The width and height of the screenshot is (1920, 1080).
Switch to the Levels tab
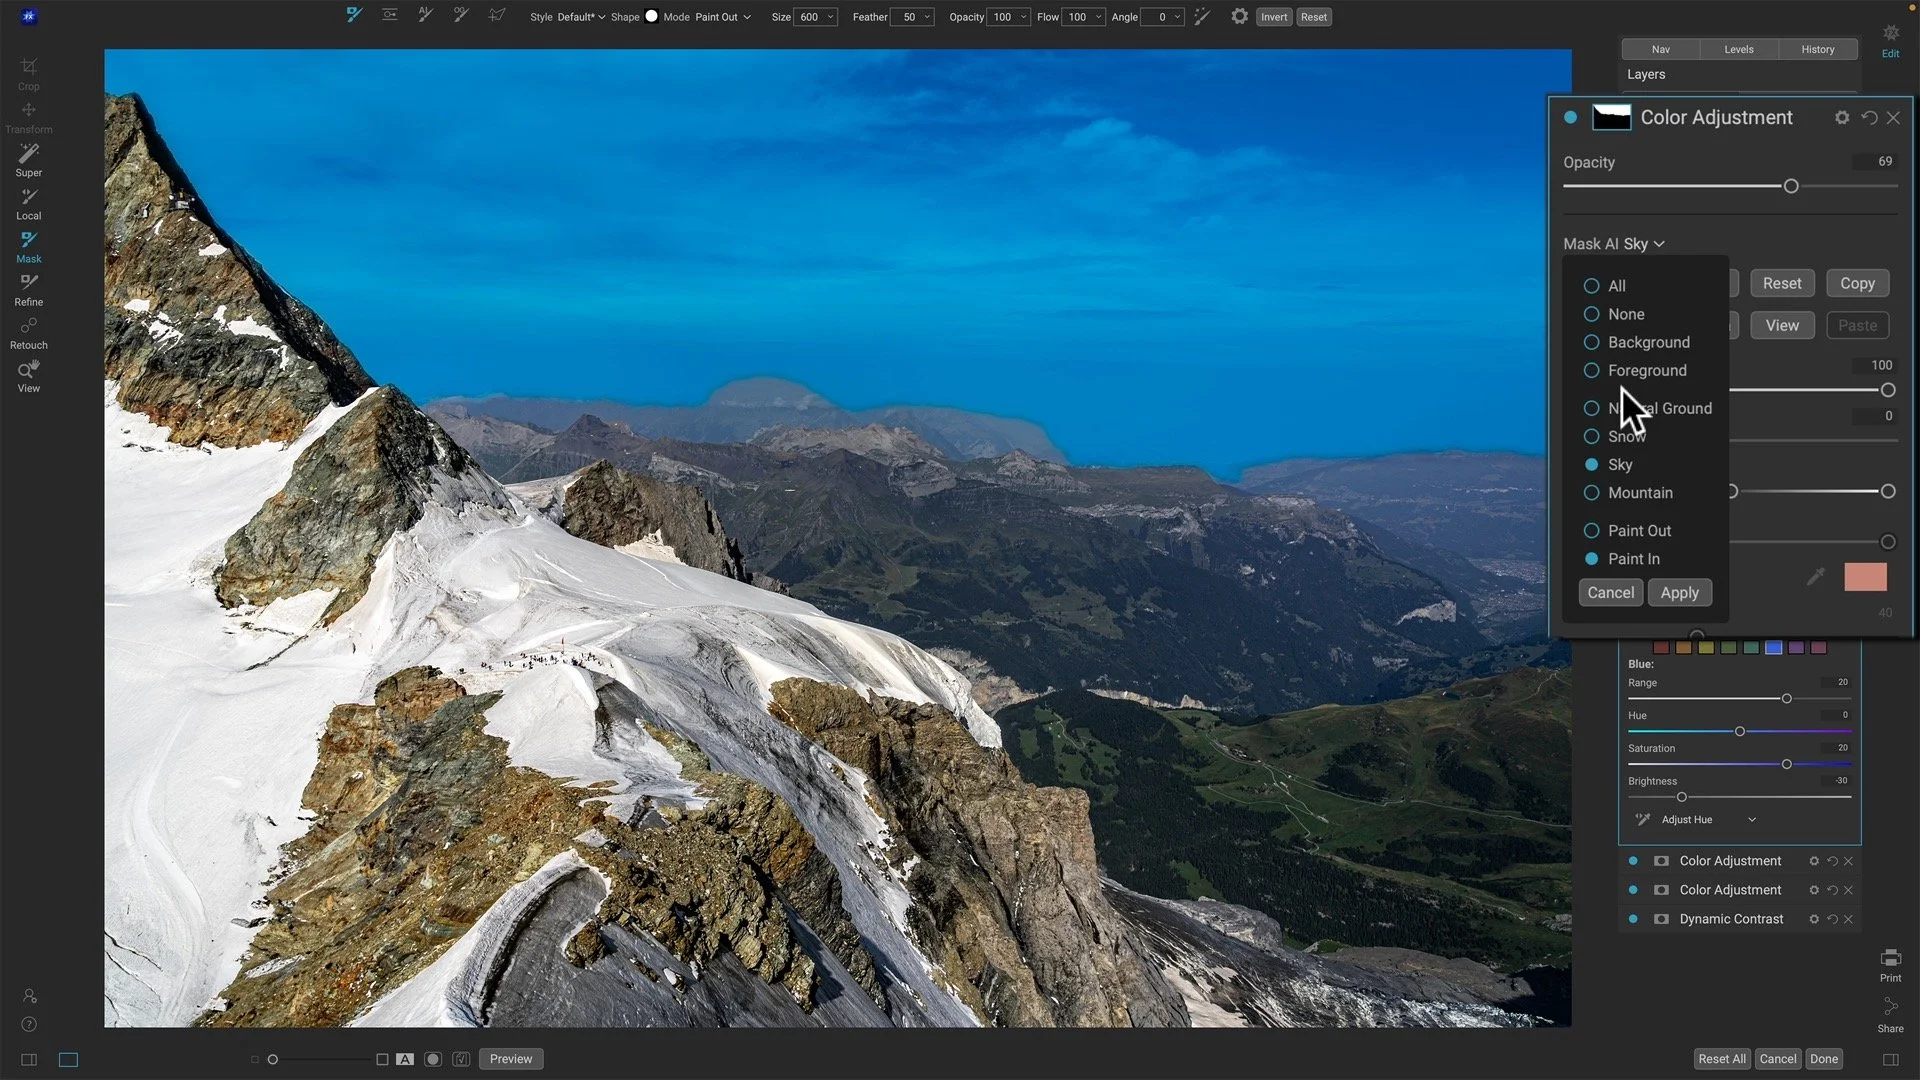tap(1738, 49)
